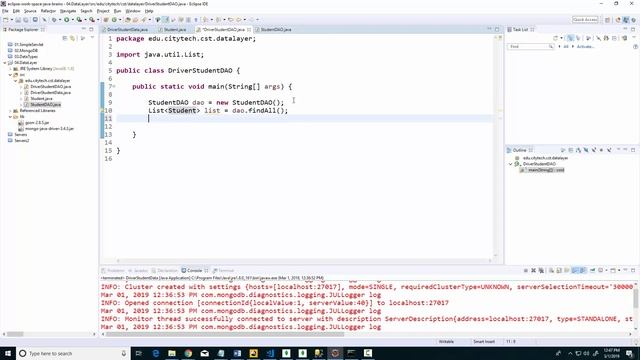This screenshot has width=640, height=360.
Task: Collapse main method fold marker at line 7
Action: pyautogui.click(x=114, y=87)
